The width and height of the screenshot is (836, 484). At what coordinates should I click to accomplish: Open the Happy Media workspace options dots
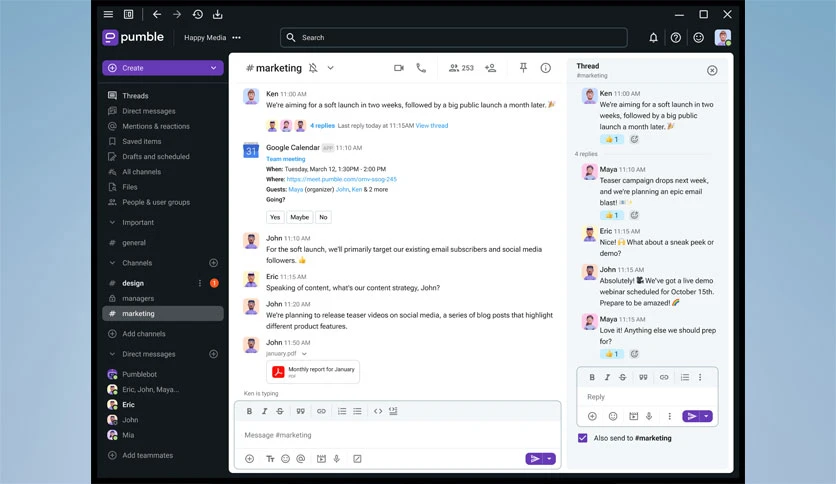237,37
